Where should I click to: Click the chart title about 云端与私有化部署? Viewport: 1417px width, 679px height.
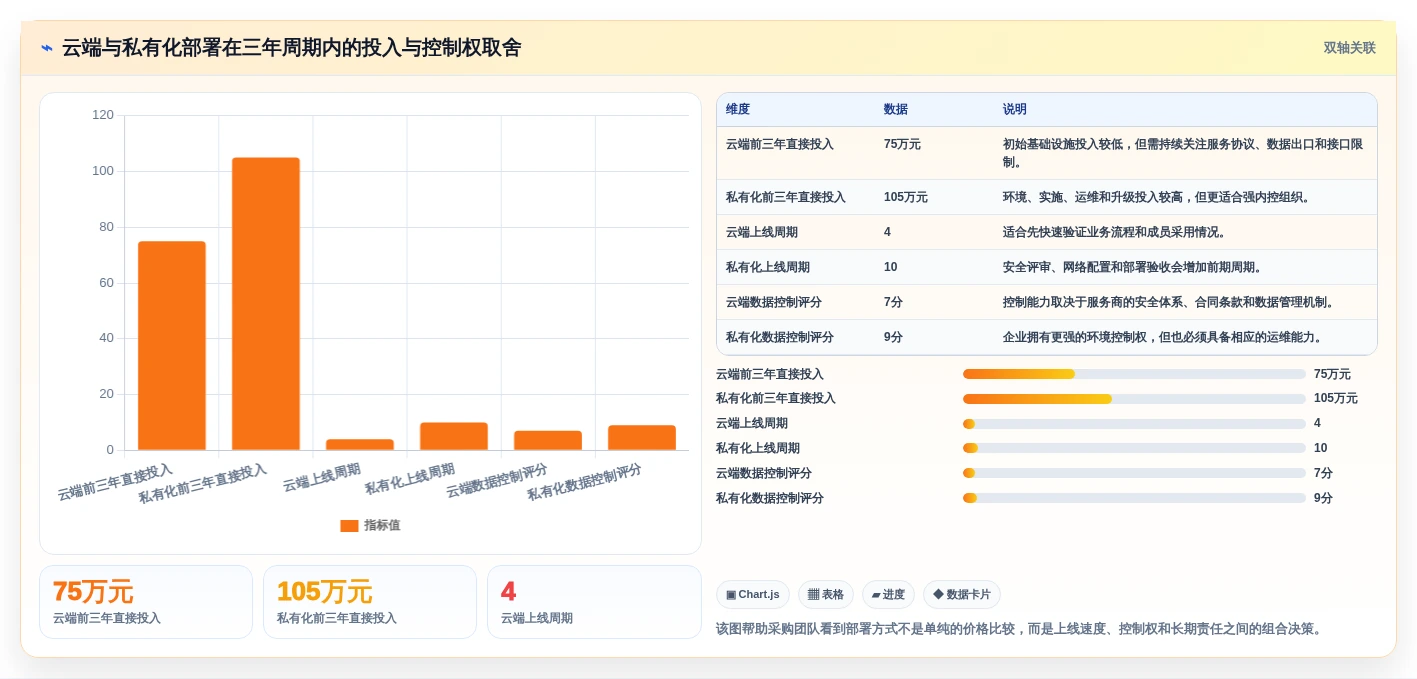coord(291,48)
